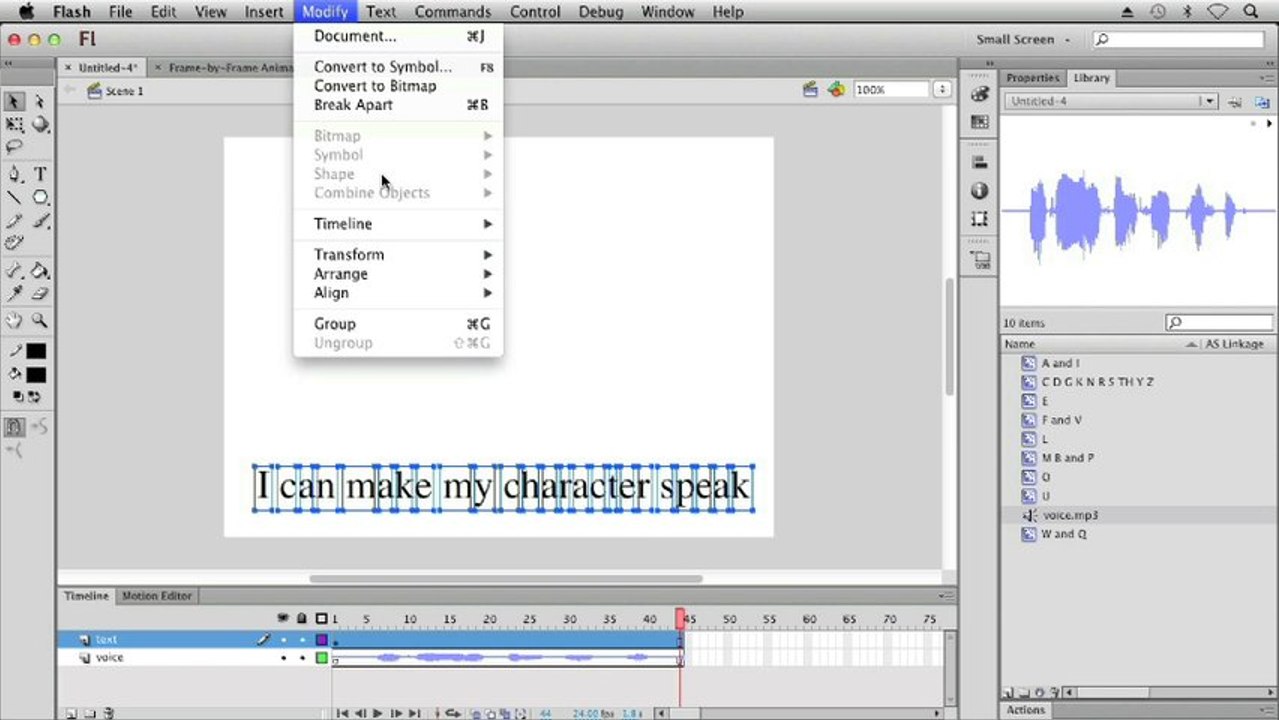
Task: Select the Hand tool
Action: tap(14, 321)
